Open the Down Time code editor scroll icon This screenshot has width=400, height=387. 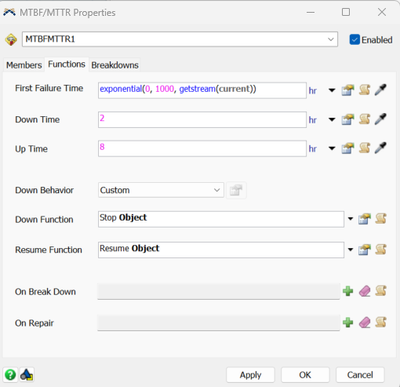point(364,119)
